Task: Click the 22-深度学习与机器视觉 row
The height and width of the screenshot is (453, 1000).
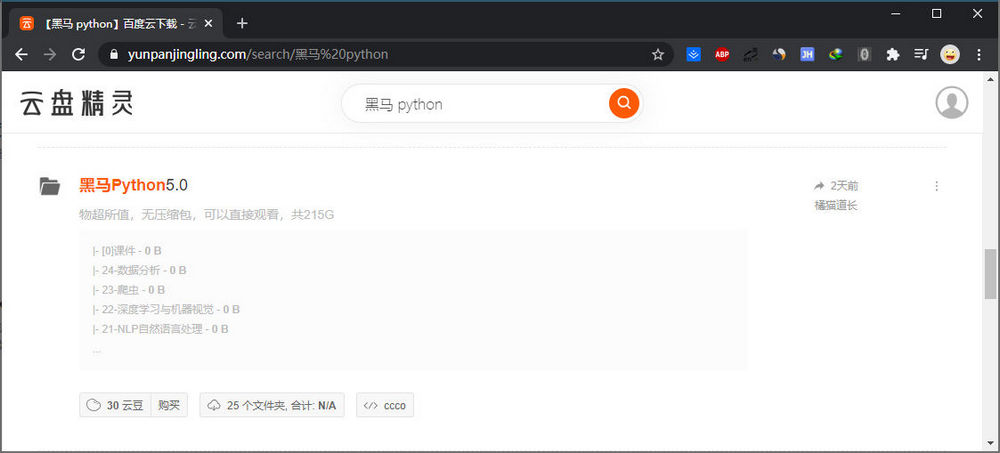Action: coord(166,309)
